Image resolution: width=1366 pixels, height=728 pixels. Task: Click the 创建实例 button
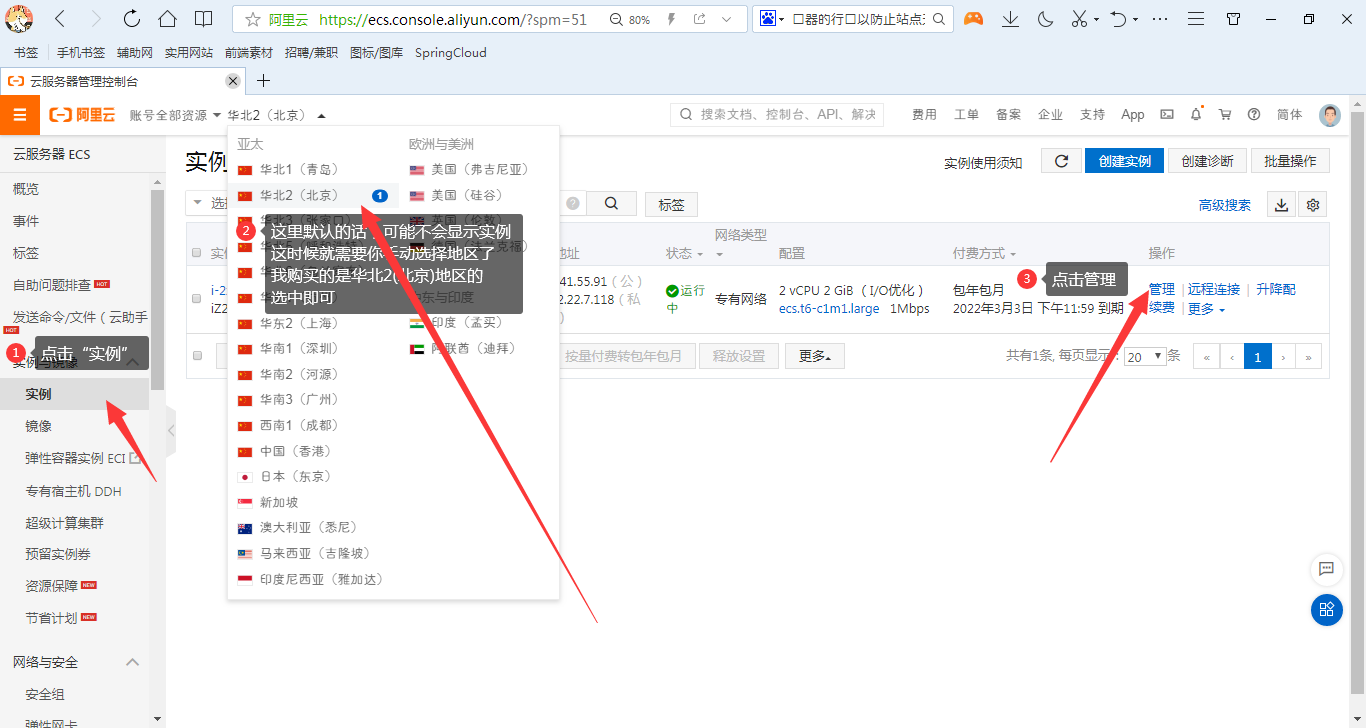tap(1124, 161)
